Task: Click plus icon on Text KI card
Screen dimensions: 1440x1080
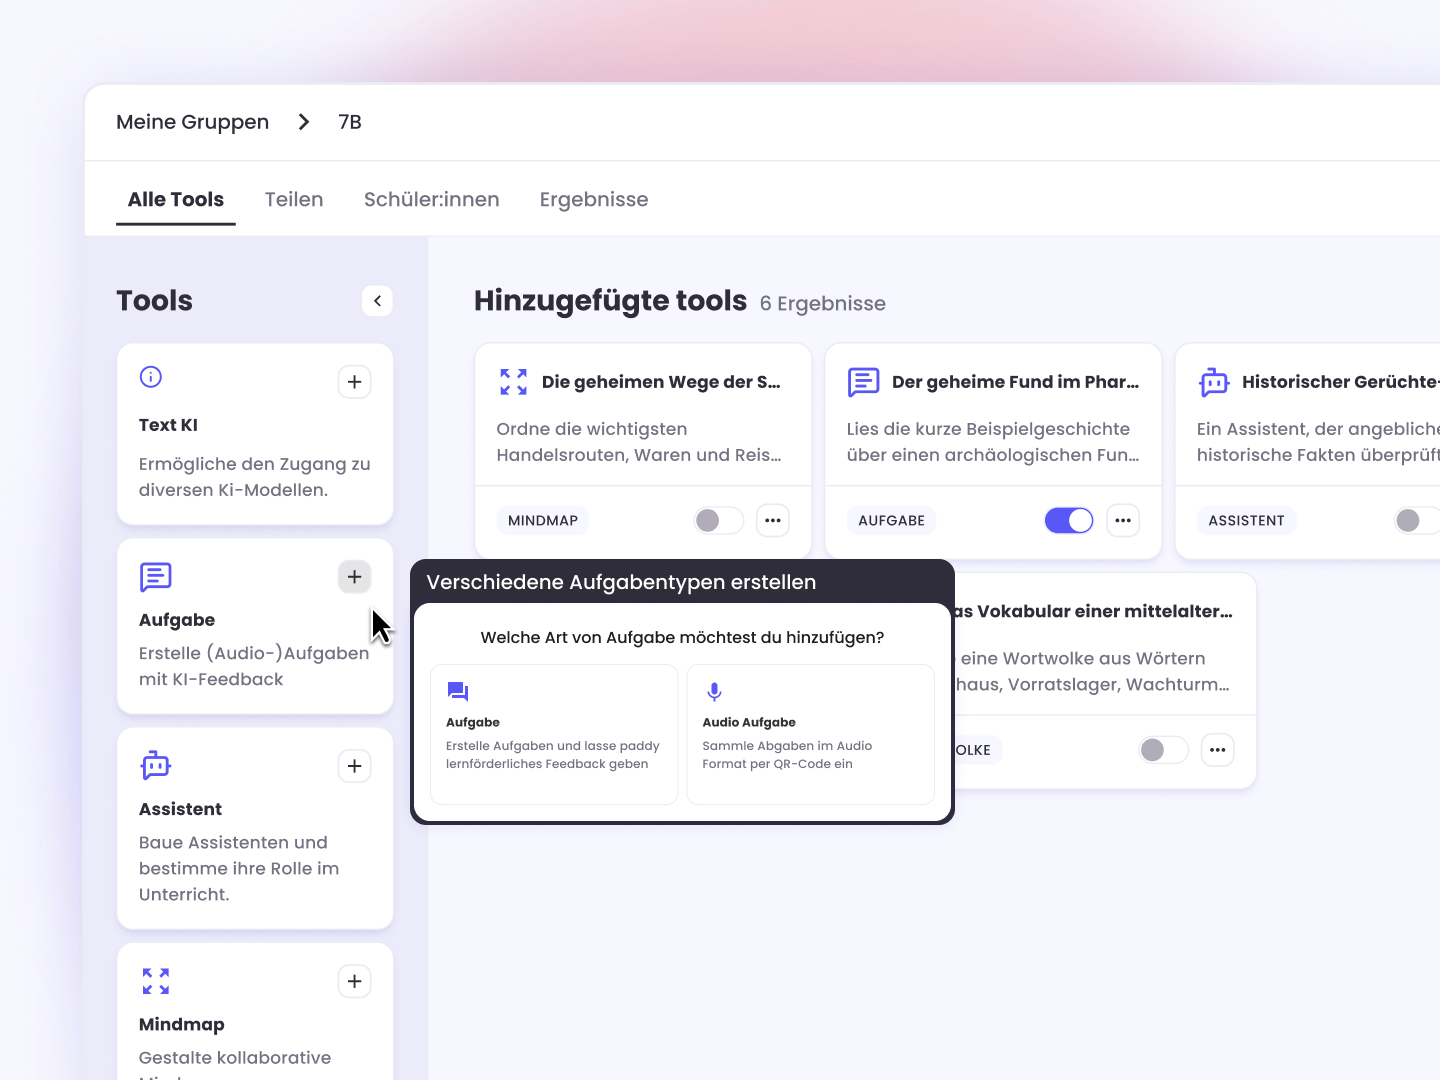Action: pyautogui.click(x=354, y=382)
